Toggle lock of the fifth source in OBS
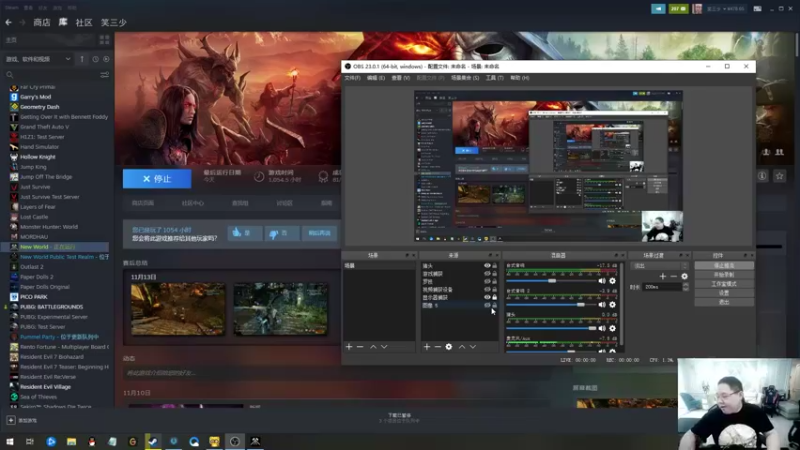The image size is (800, 450). [x=494, y=297]
